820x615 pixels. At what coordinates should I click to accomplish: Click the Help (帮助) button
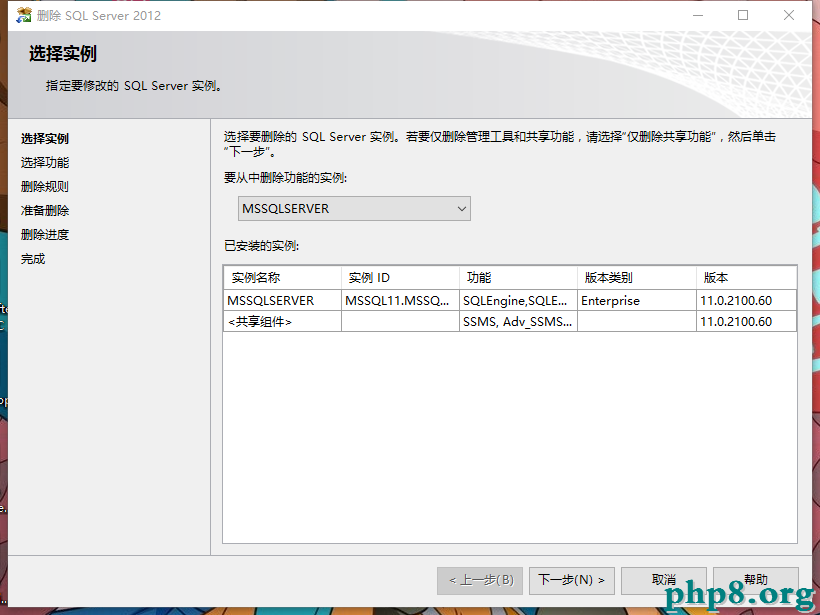point(756,580)
